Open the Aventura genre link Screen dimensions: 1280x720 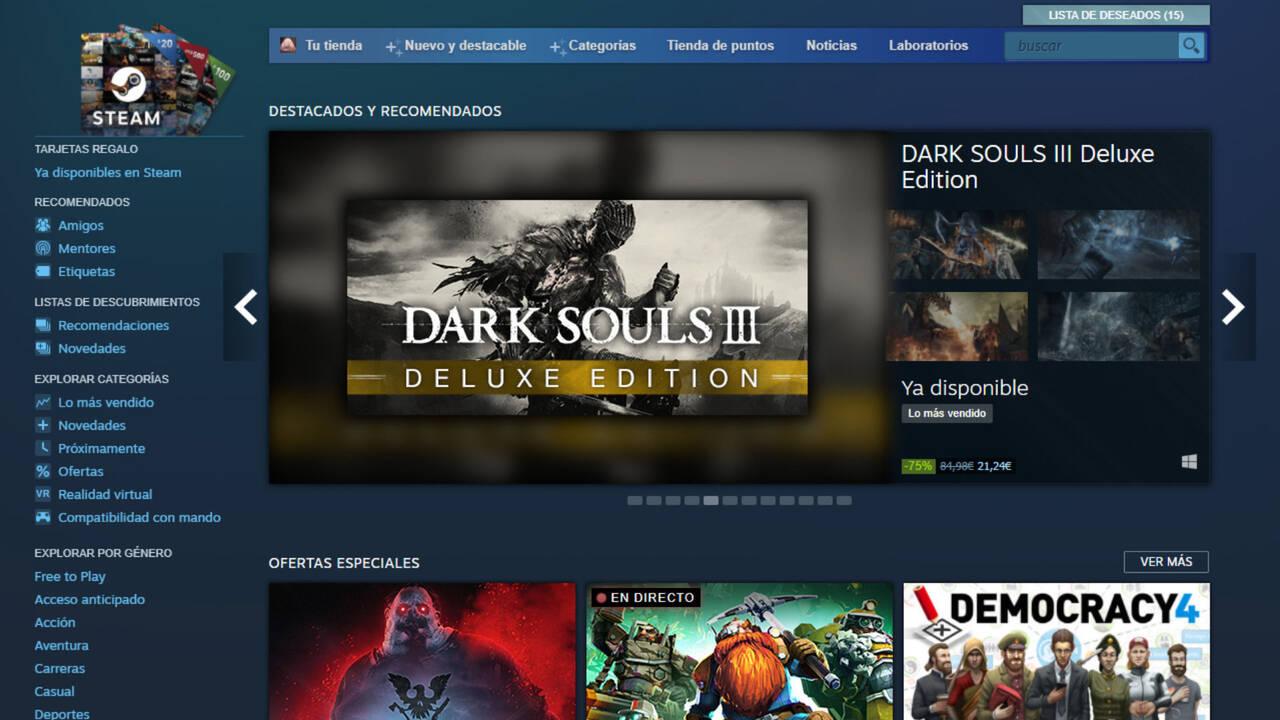(x=61, y=645)
